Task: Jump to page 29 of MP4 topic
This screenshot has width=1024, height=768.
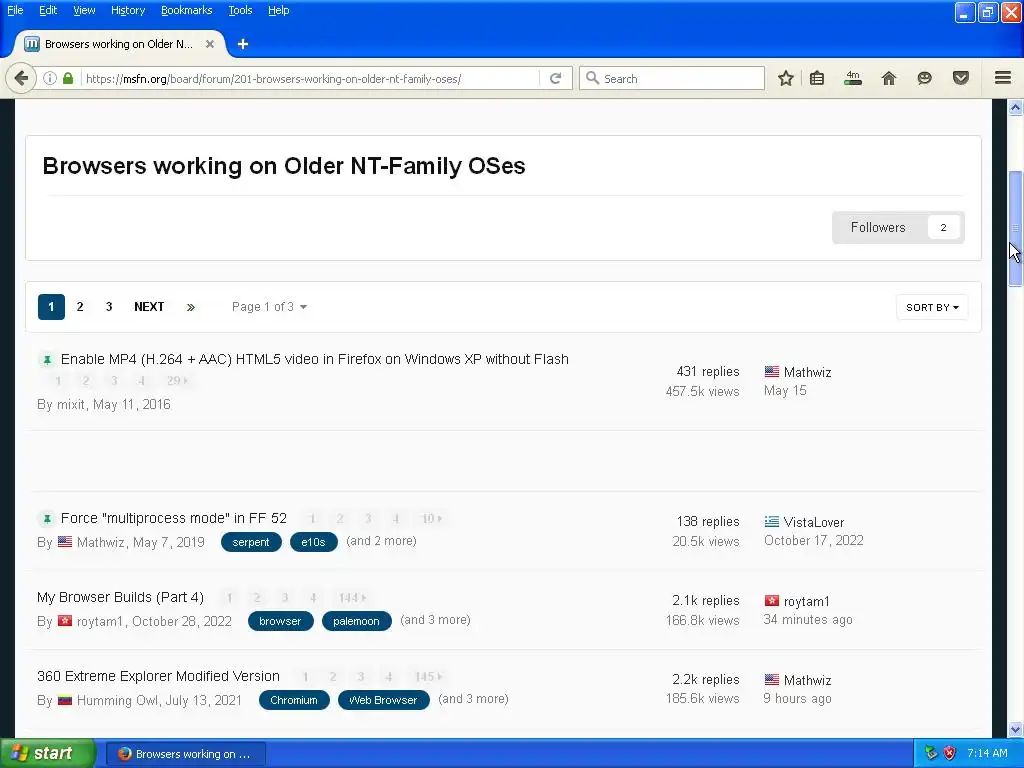Action: coord(177,381)
